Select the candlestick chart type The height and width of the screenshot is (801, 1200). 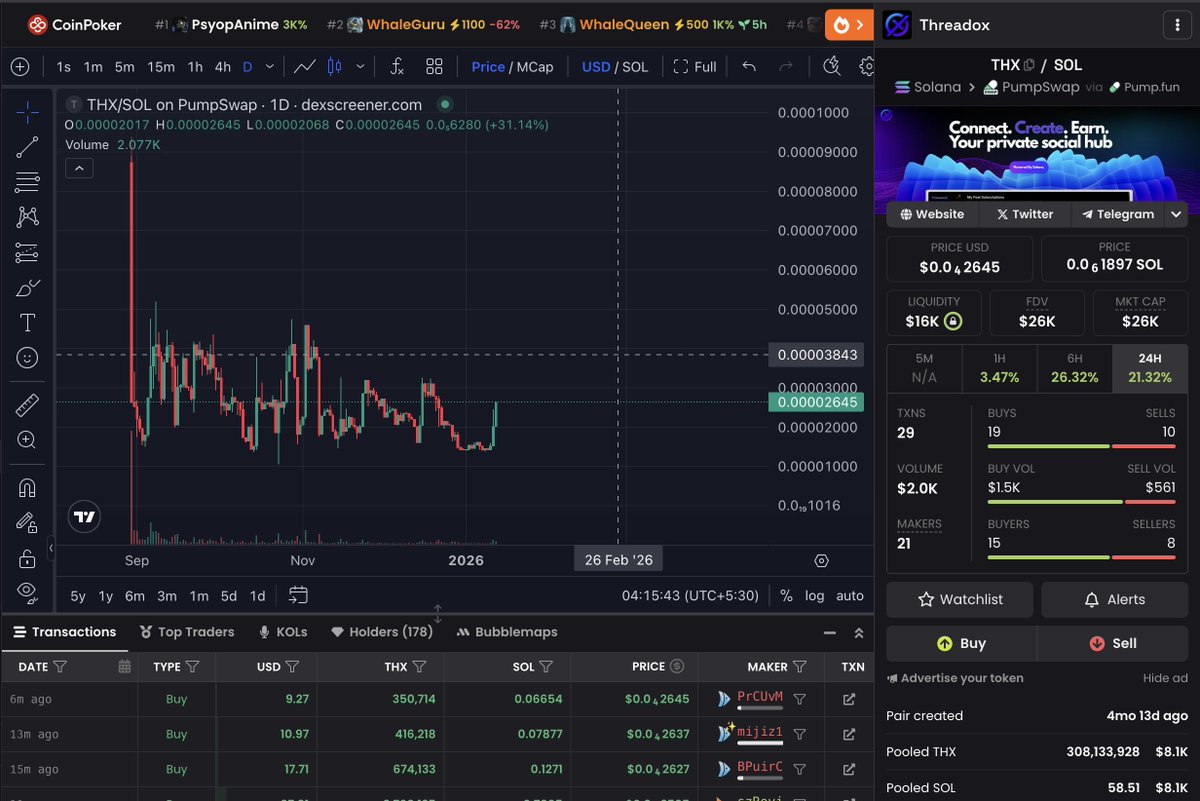[x=334, y=67]
